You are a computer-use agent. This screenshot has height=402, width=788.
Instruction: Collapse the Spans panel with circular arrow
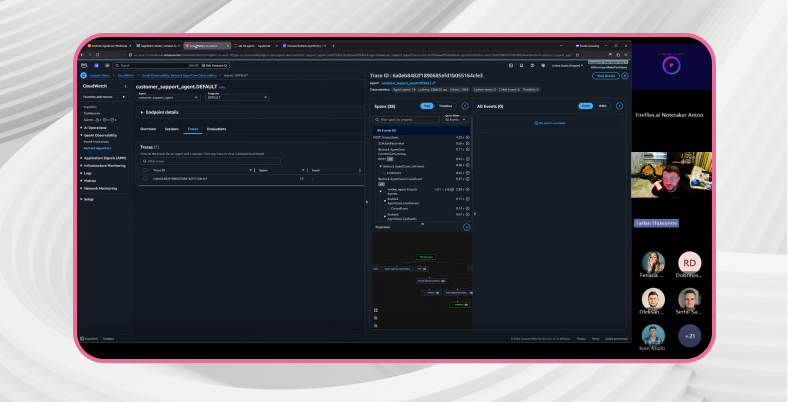coord(465,106)
